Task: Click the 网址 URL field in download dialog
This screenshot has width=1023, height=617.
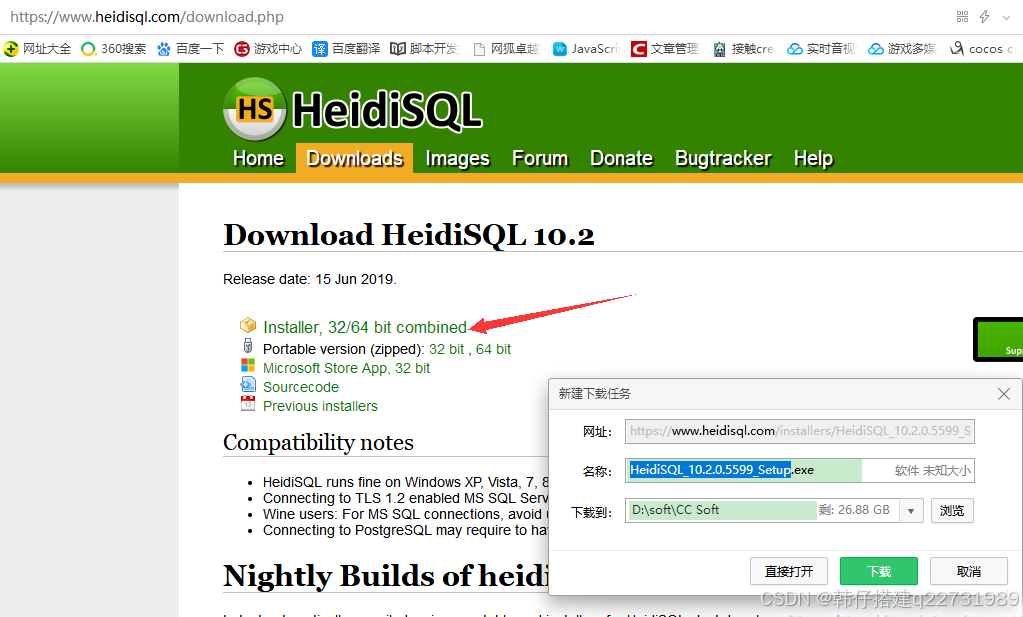Action: point(800,431)
